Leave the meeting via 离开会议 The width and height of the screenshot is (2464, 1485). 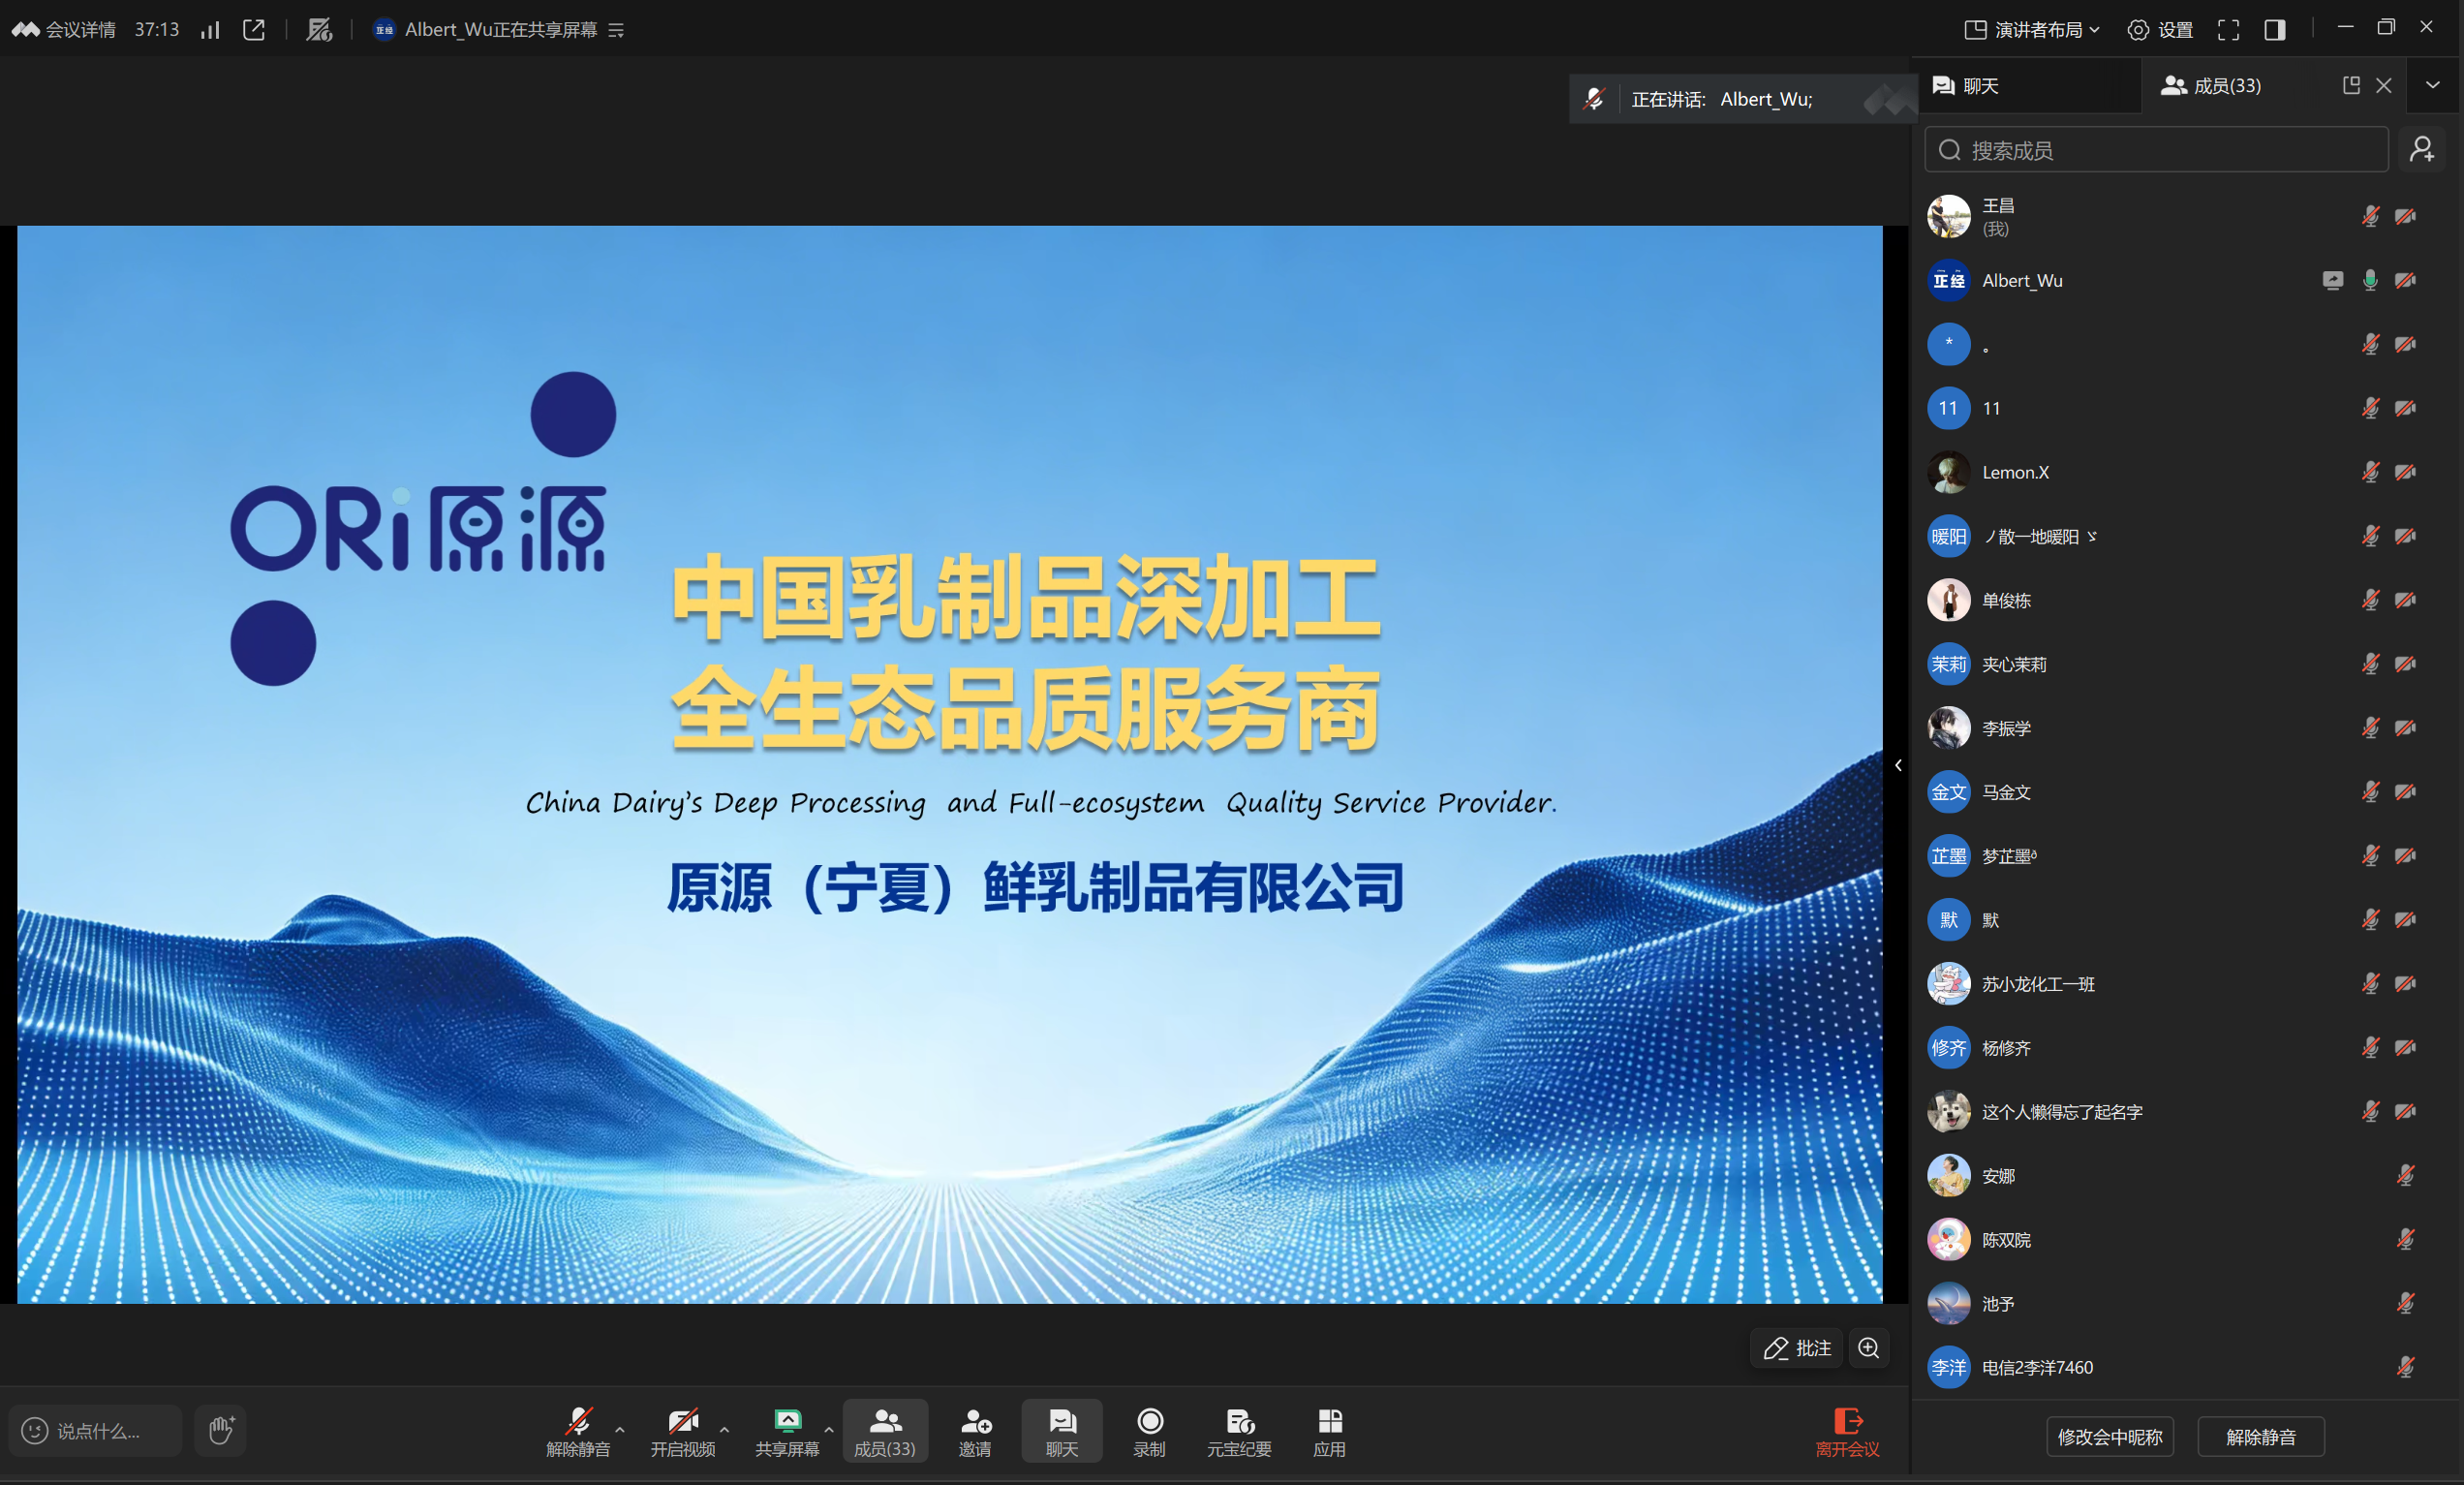click(1848, 1430)
